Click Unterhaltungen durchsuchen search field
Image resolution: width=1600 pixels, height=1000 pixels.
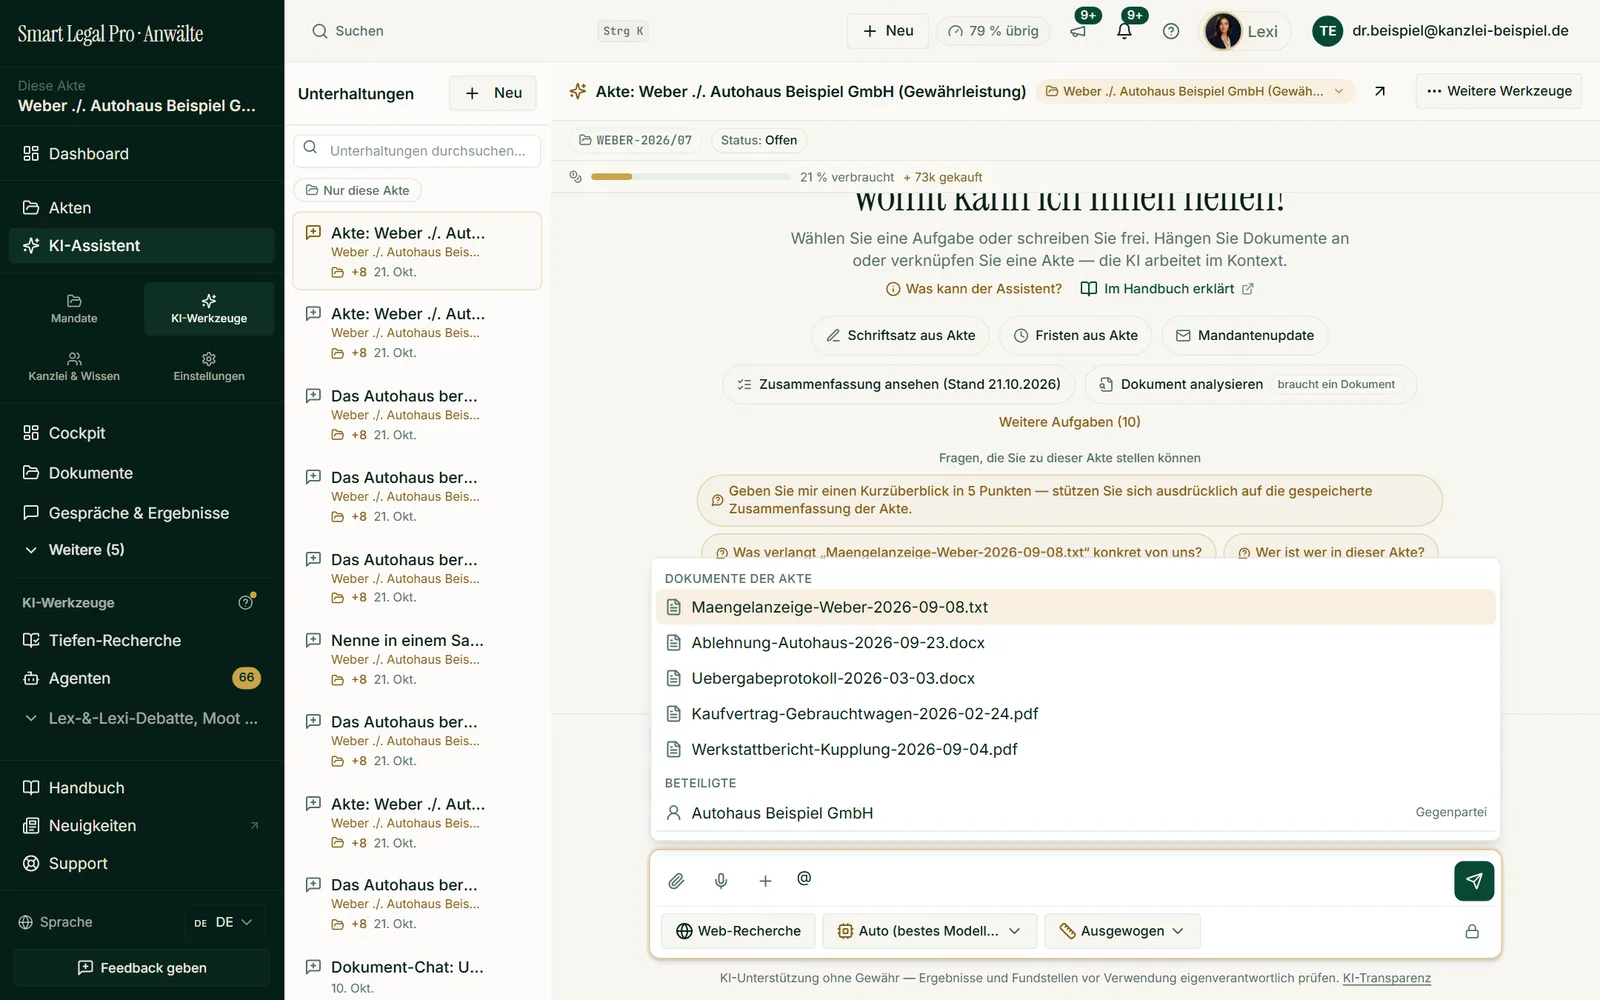(417, 151)
